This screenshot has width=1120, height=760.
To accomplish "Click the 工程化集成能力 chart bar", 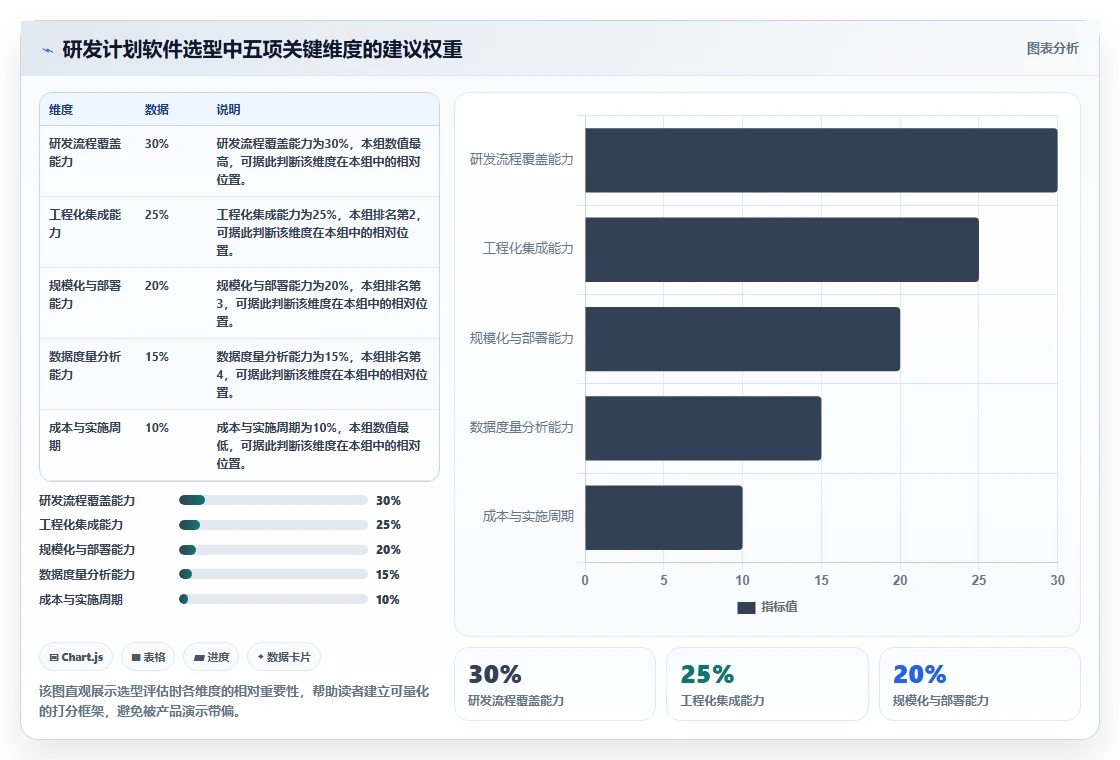I will [x=781, y=249].
